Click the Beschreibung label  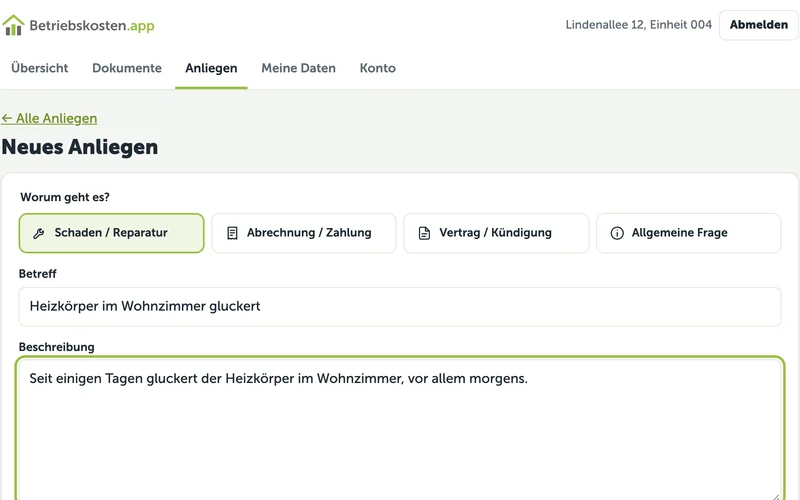pos(57,347)
